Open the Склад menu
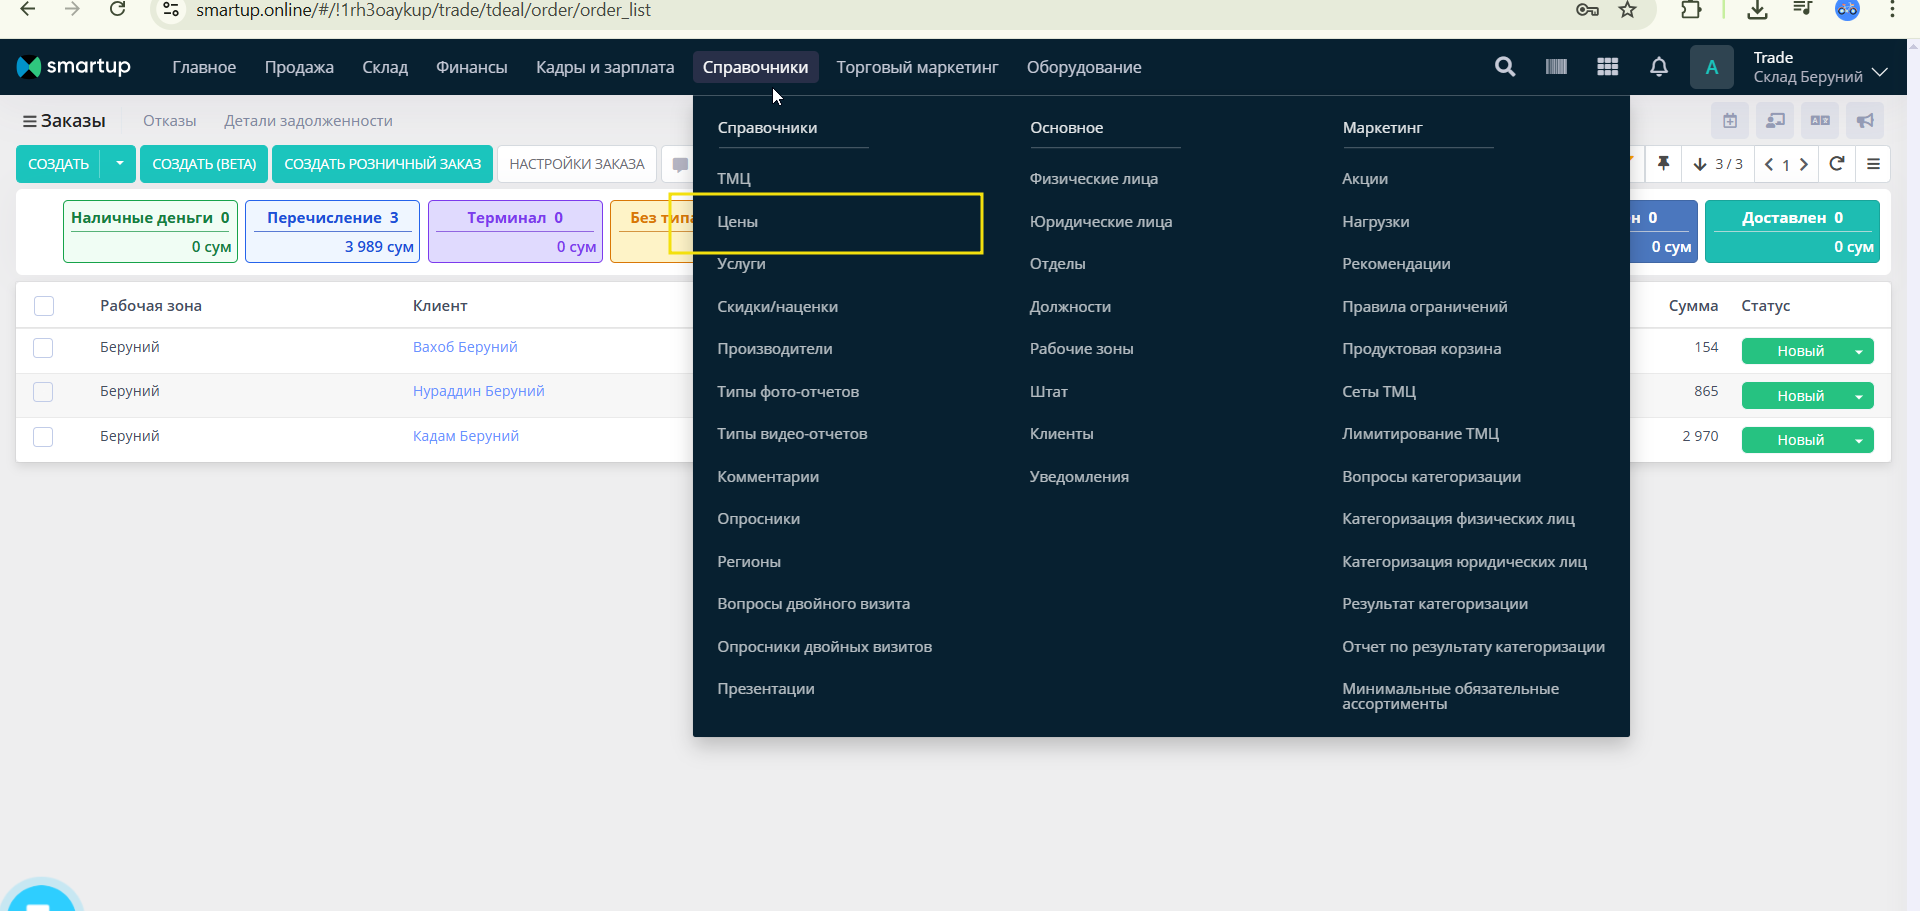Viewport: 1920px width, 911px height. [x=385, y=67]
